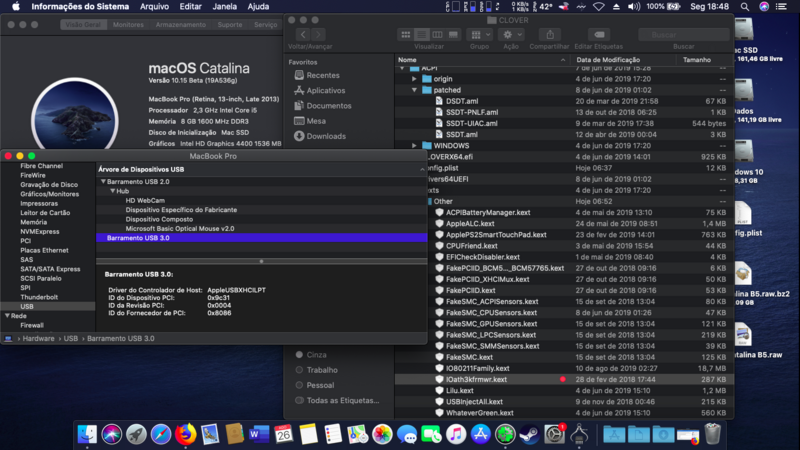This screenshot has height=450, width=800.
Task: Switch Finder to icon view
Action: [x=406, y=35]
